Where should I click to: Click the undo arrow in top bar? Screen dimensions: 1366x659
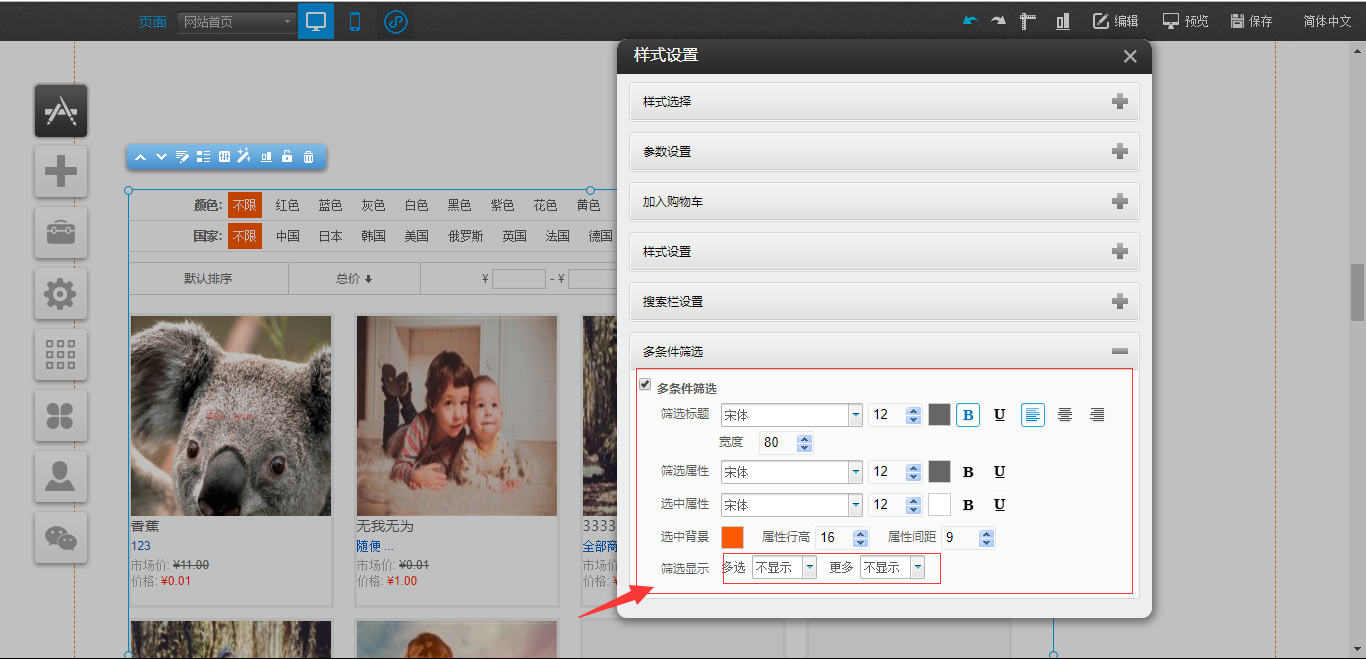tap(969, 21)
